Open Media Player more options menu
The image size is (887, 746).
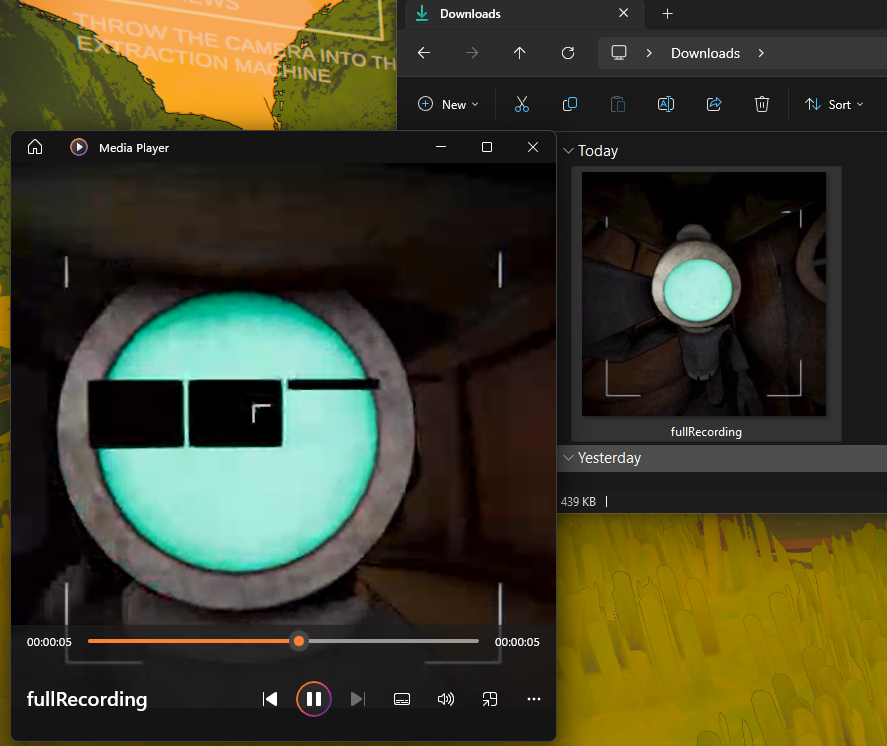[x=534, y=699]
